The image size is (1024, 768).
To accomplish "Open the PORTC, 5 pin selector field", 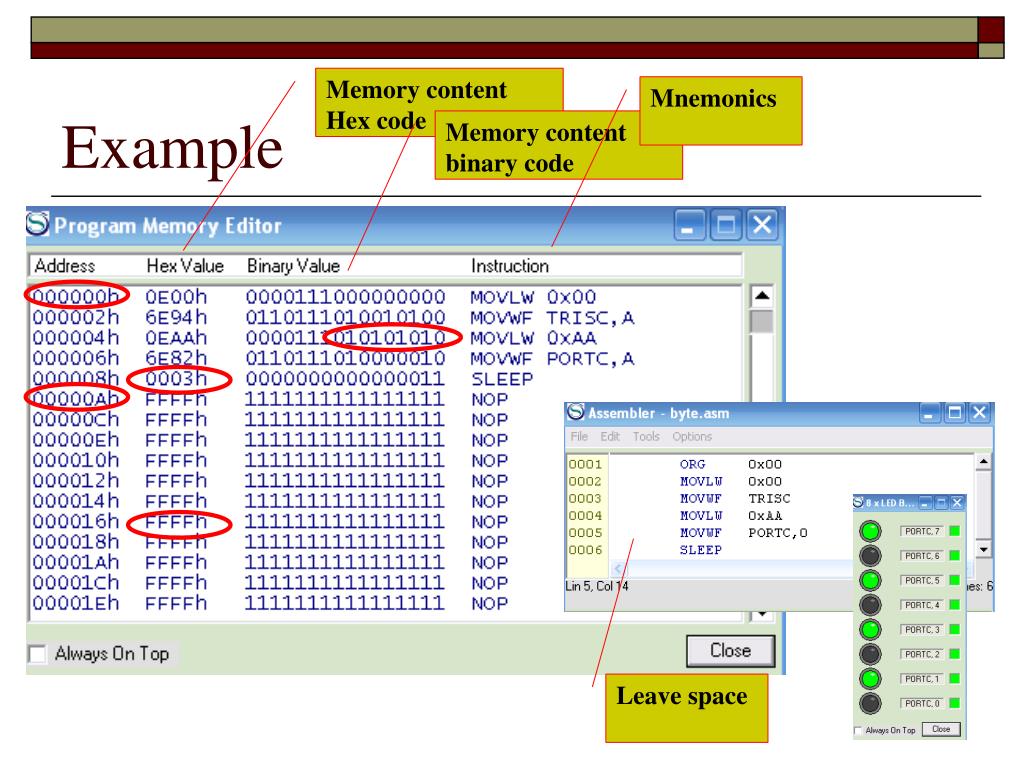I will [x=921, y=580].
